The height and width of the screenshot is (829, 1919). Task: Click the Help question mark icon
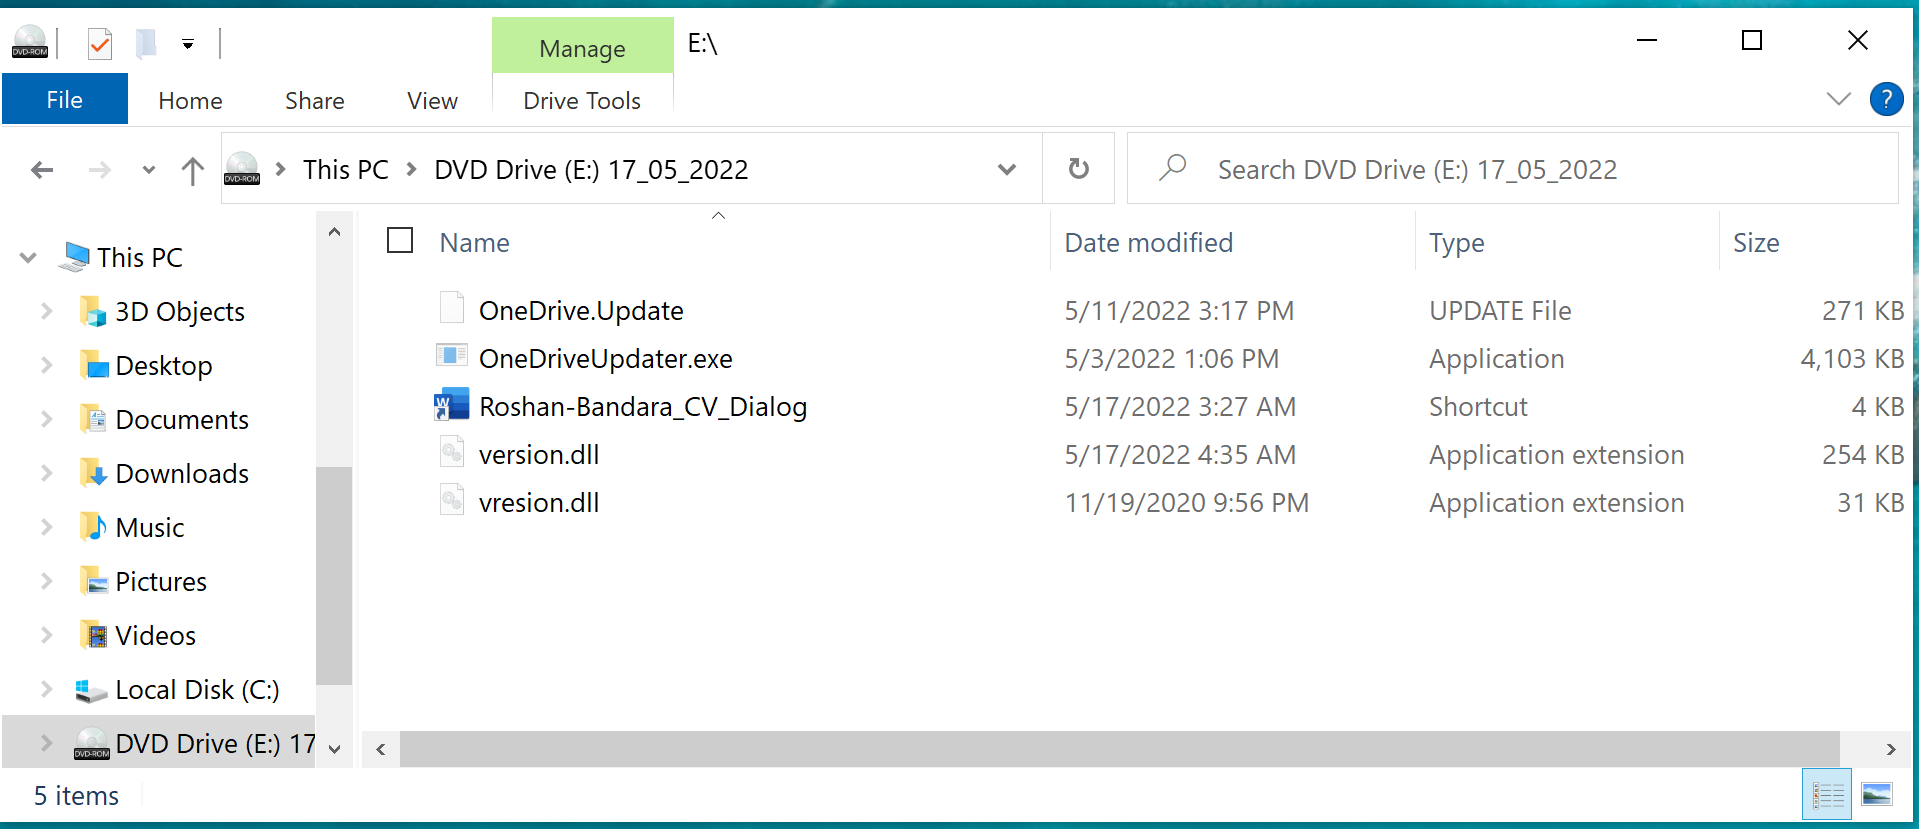[1885, 99]
